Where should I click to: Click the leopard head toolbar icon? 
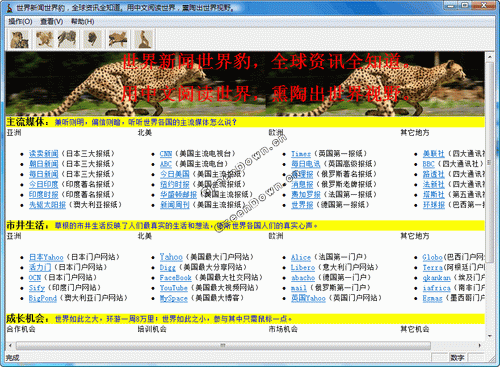pyautogui.click(x=92, y=39)
